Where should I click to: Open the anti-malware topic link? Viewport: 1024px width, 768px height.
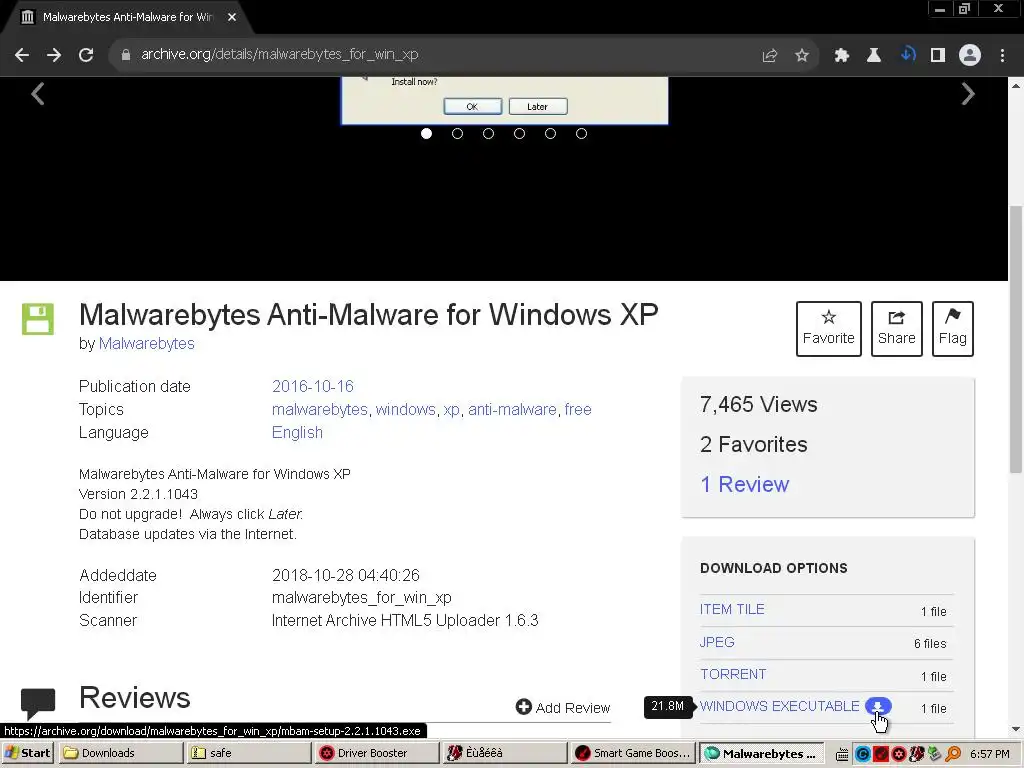pyautogui.click(x=512, y=409)
